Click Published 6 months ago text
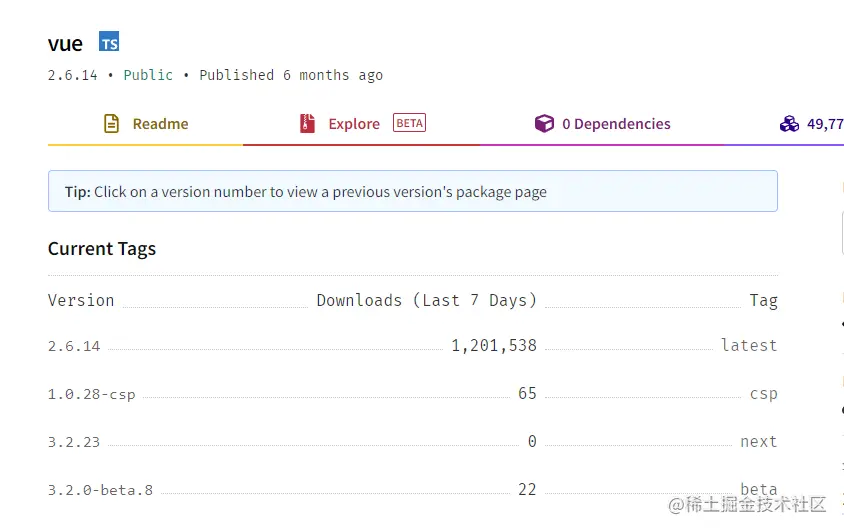Image resolution: width=844 pixels, height=532 pixels. coord(291,75)
